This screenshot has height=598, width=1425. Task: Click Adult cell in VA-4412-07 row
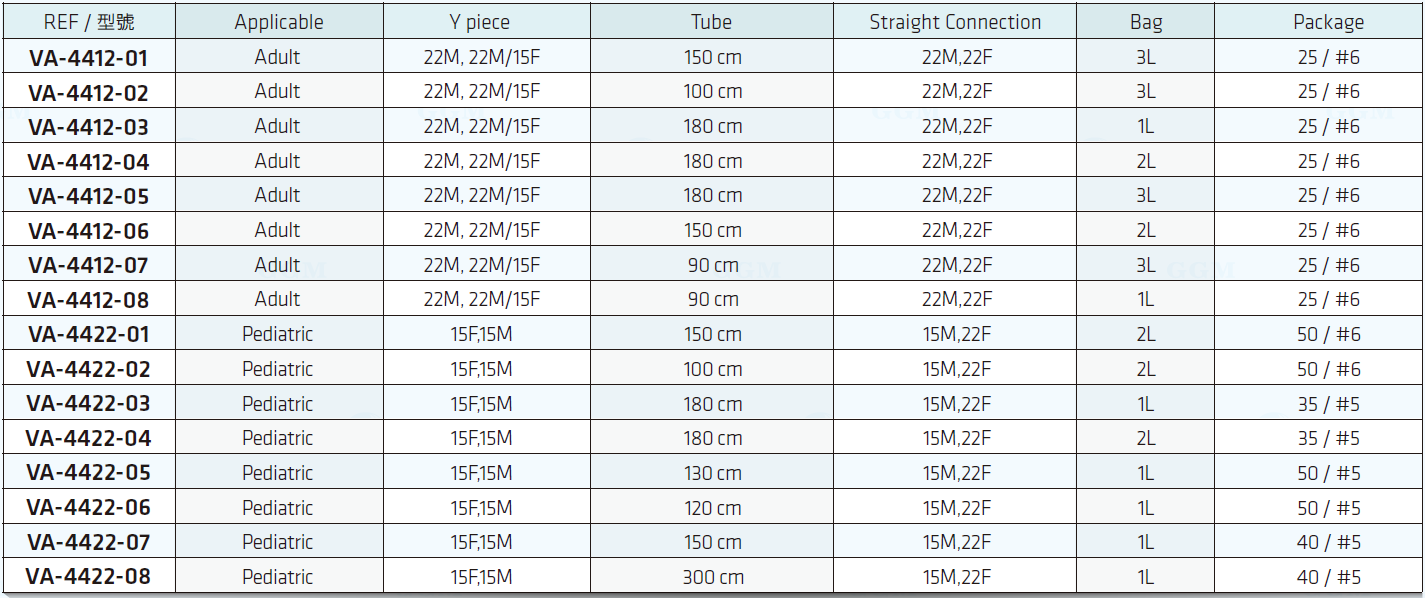tap(278, 265)
